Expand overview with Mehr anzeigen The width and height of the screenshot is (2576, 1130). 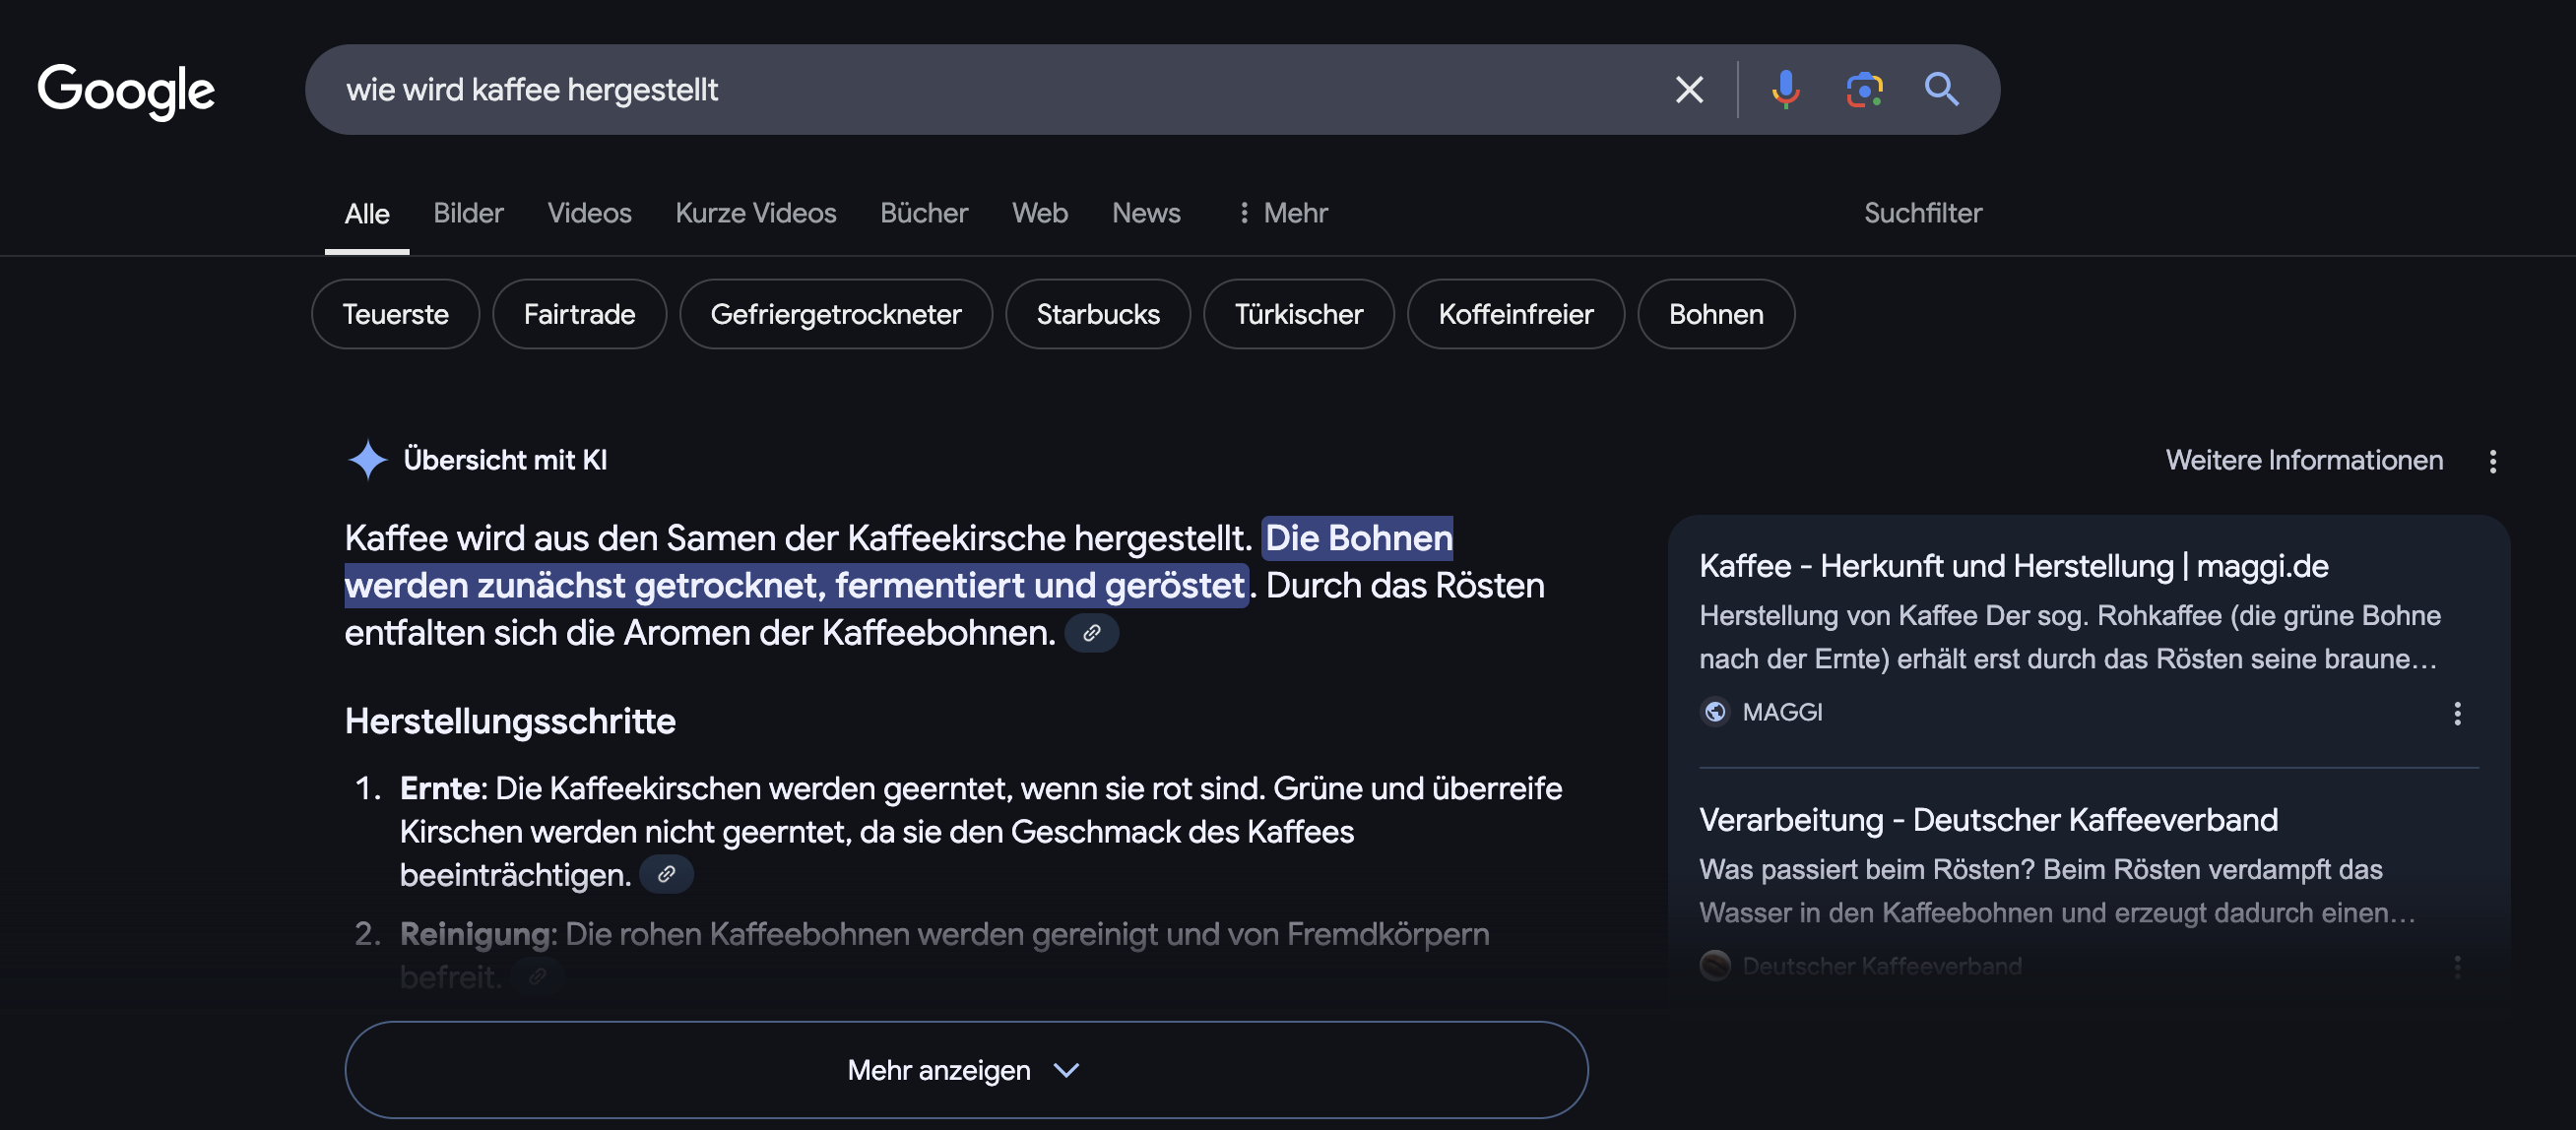[x=966, y=1069]
